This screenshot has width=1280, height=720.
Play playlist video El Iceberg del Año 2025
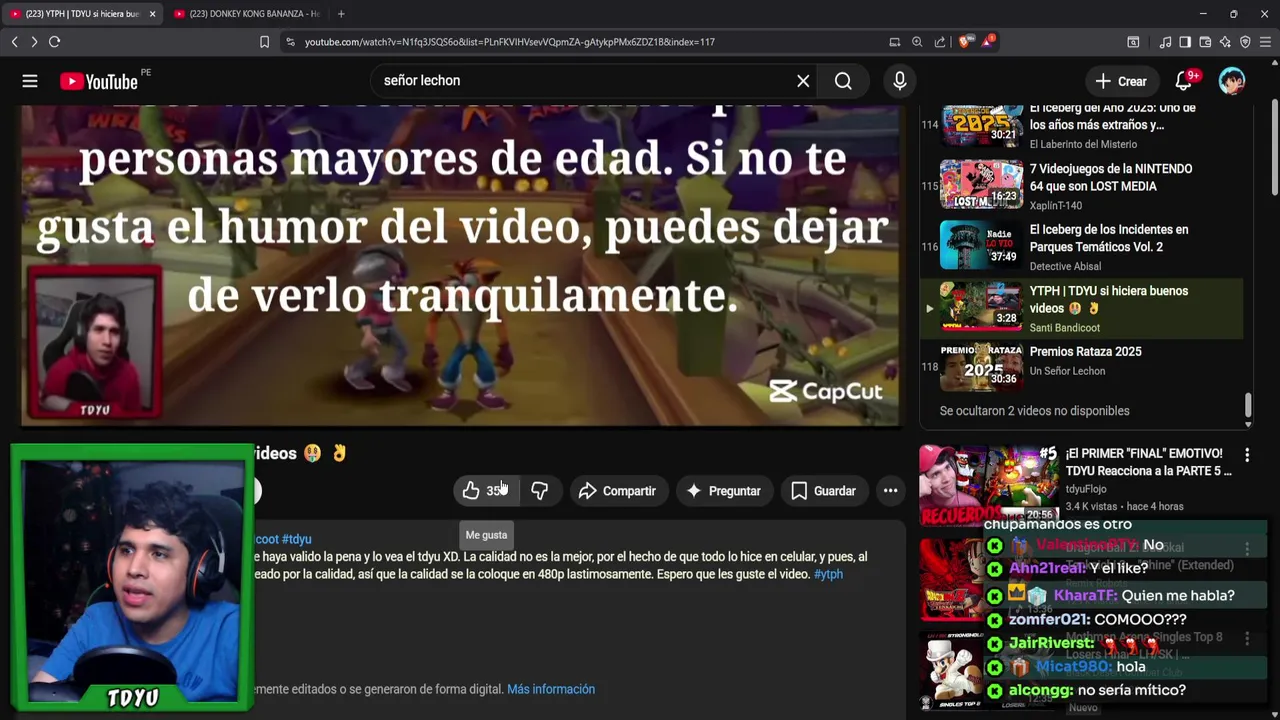click(x=1082, y=125)
